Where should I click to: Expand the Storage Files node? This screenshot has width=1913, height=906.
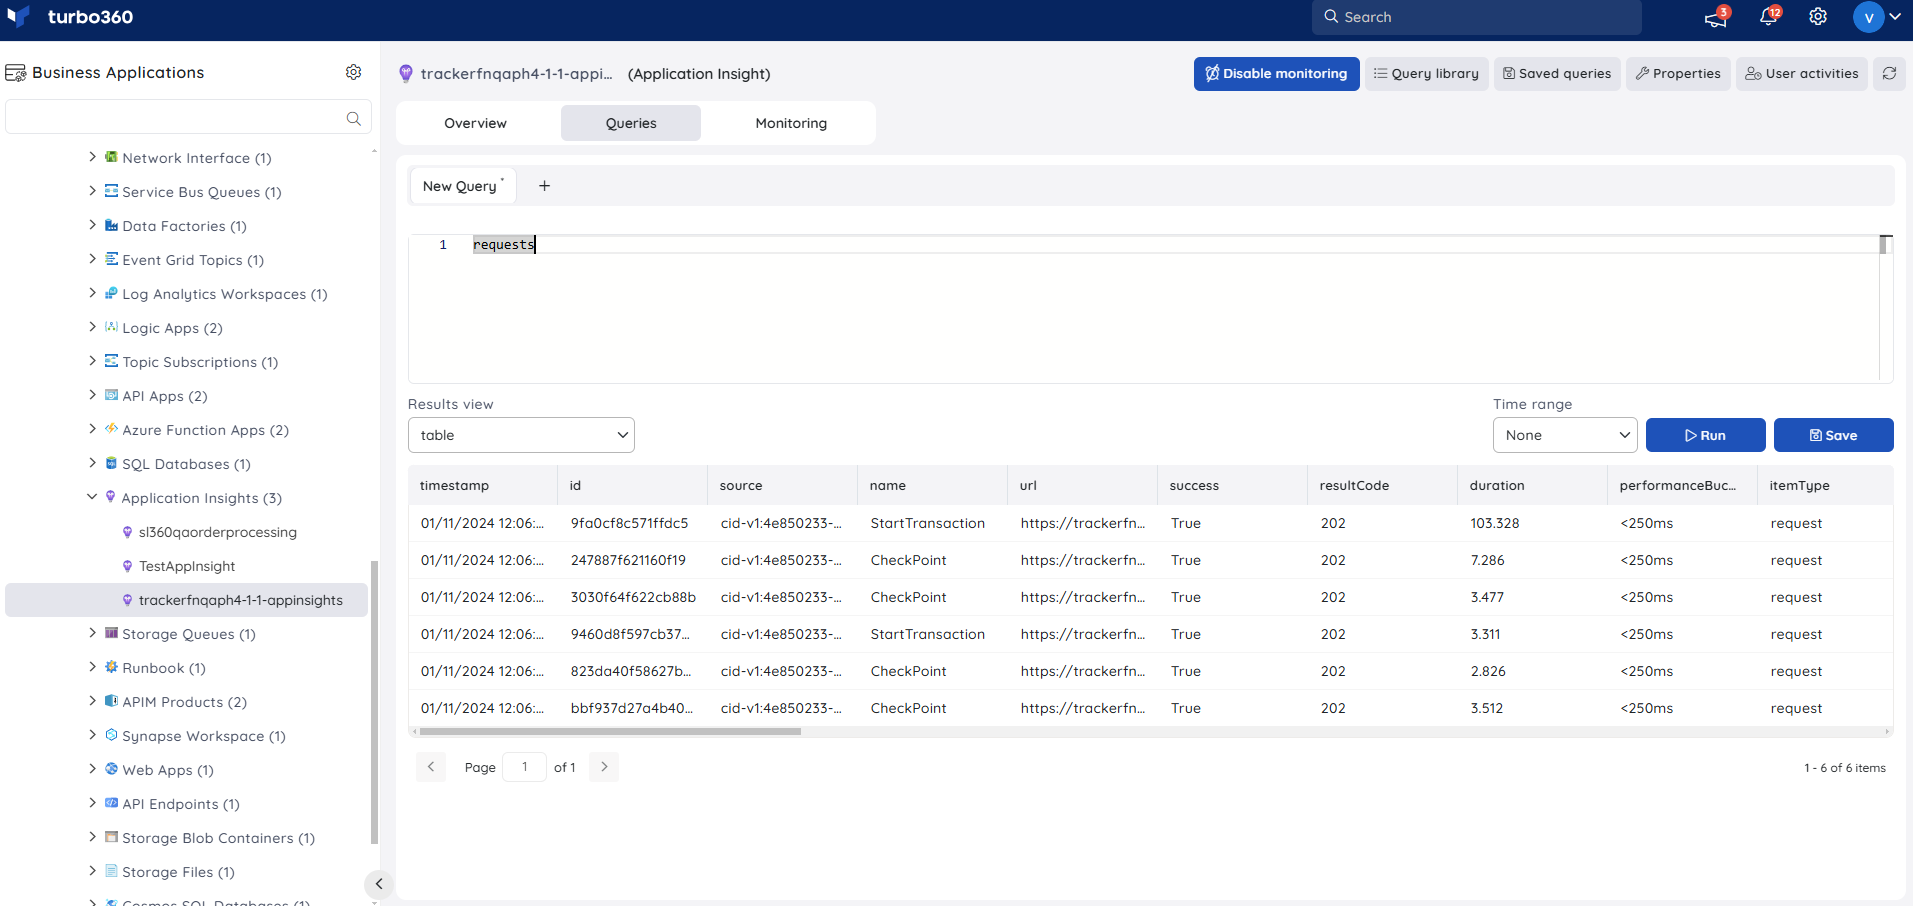[x=92, y=871]
